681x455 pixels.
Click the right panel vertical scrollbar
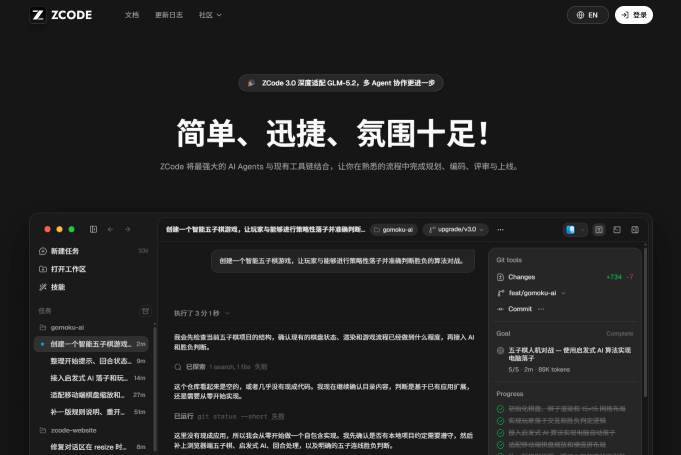(645, 321)
